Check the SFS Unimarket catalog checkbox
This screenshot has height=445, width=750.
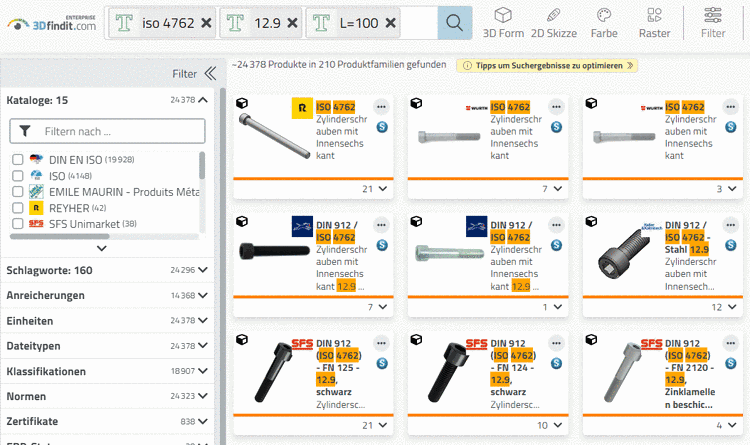[x=18, y=224]
